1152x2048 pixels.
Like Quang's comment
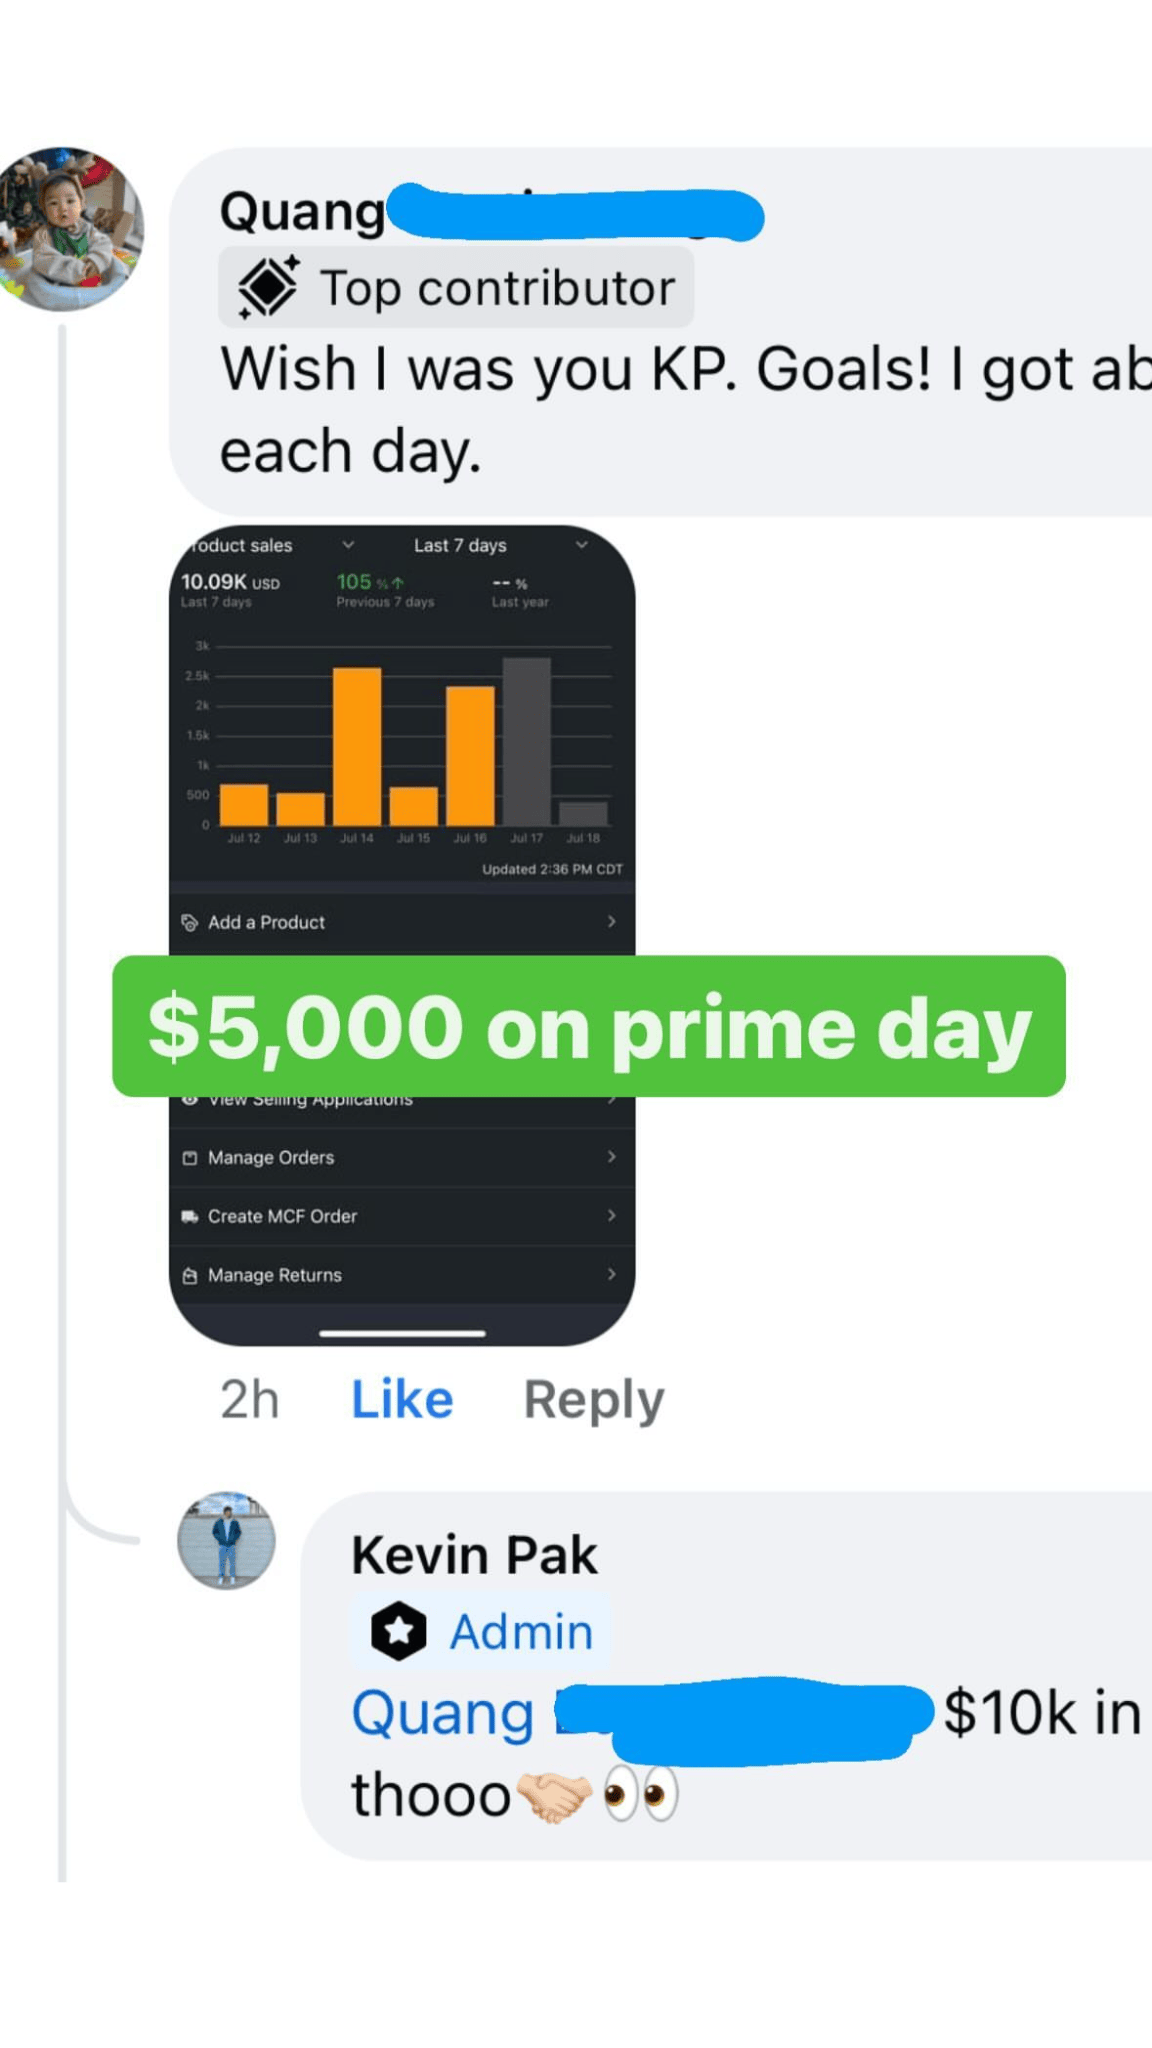click(x=402, y=1400)
